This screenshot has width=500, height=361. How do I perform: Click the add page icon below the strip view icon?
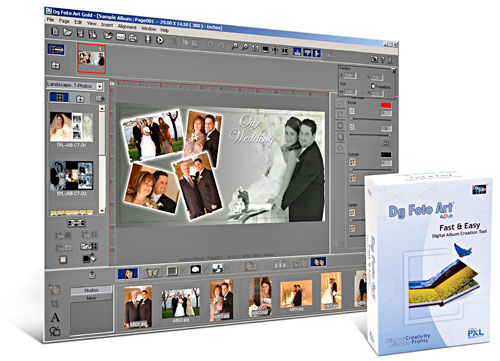coord(56,65)
